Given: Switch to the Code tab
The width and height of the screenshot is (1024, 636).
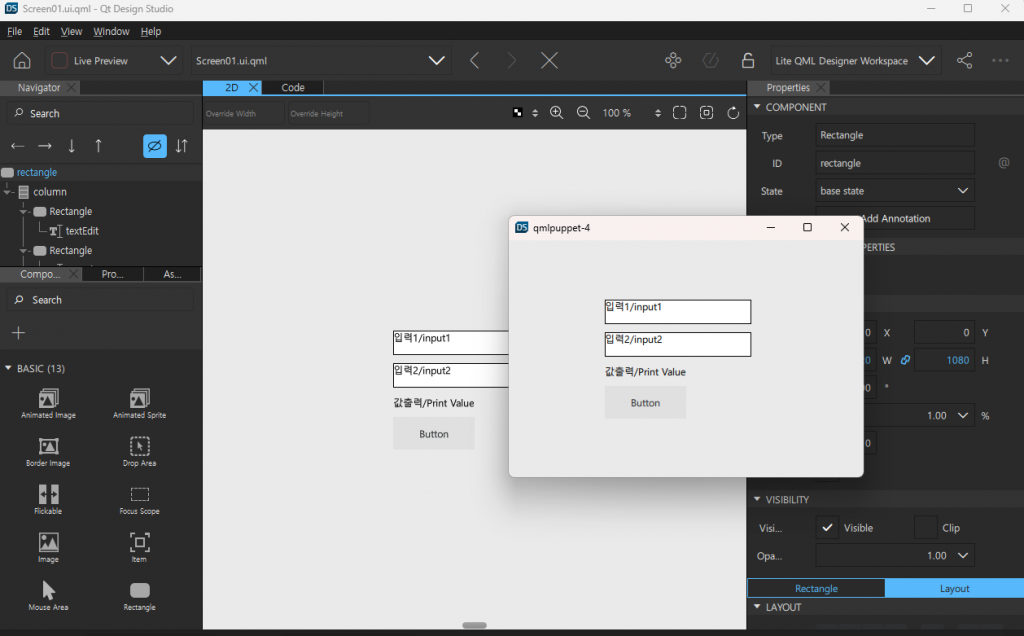Looking at the screenshot, I should click(x=293, y=88).
